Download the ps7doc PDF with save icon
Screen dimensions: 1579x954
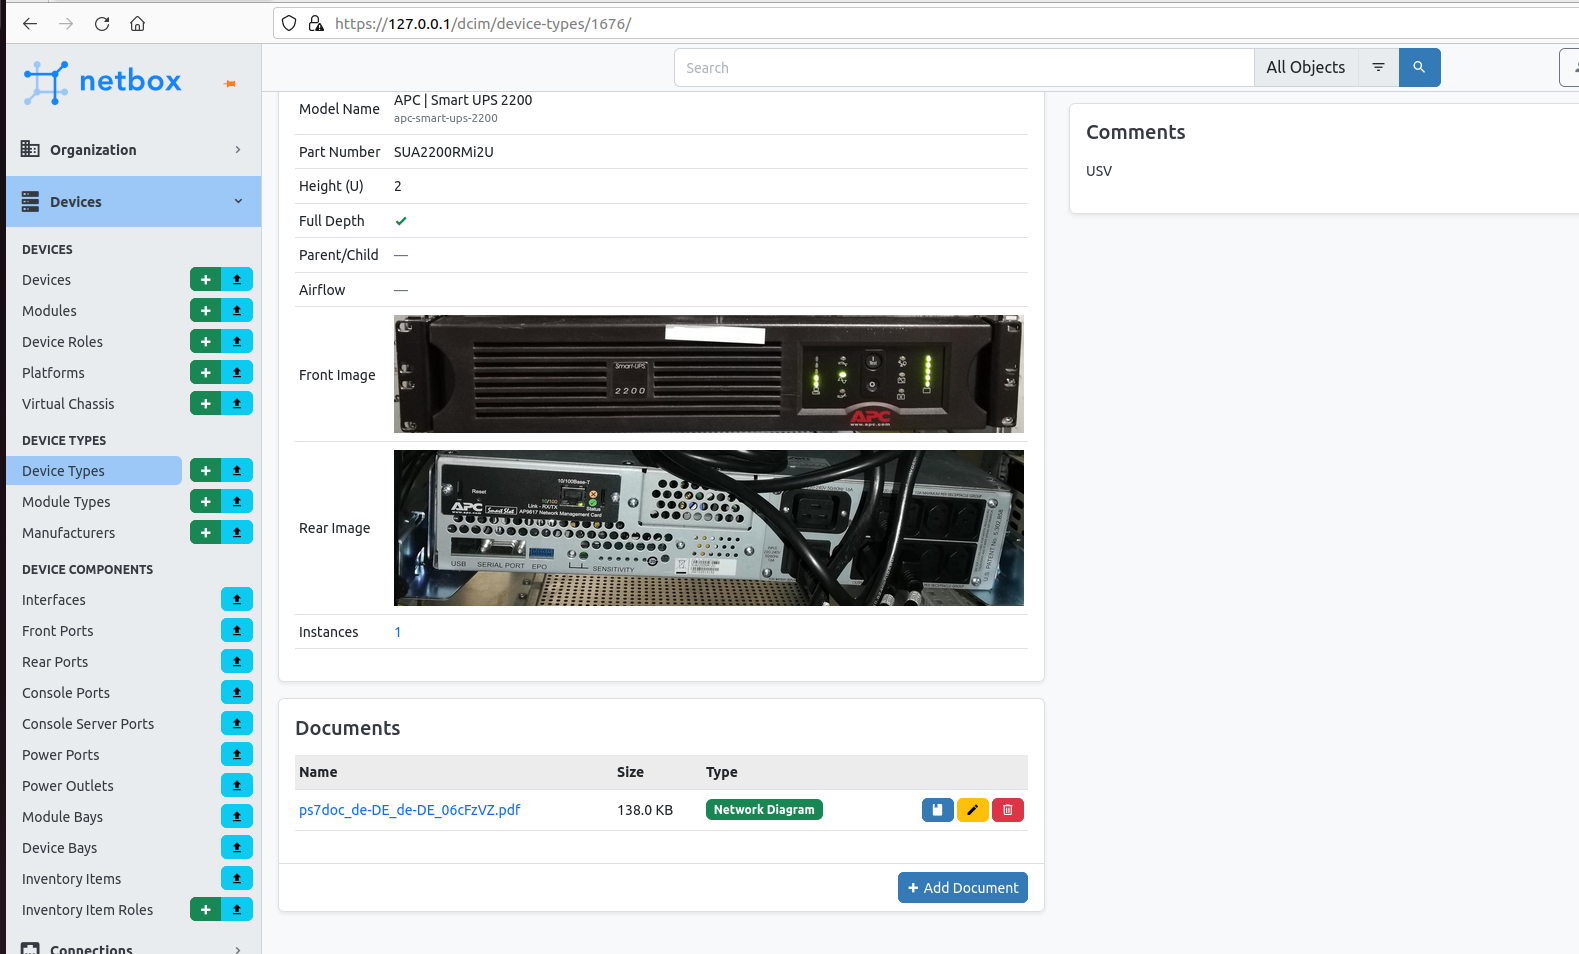937,810
